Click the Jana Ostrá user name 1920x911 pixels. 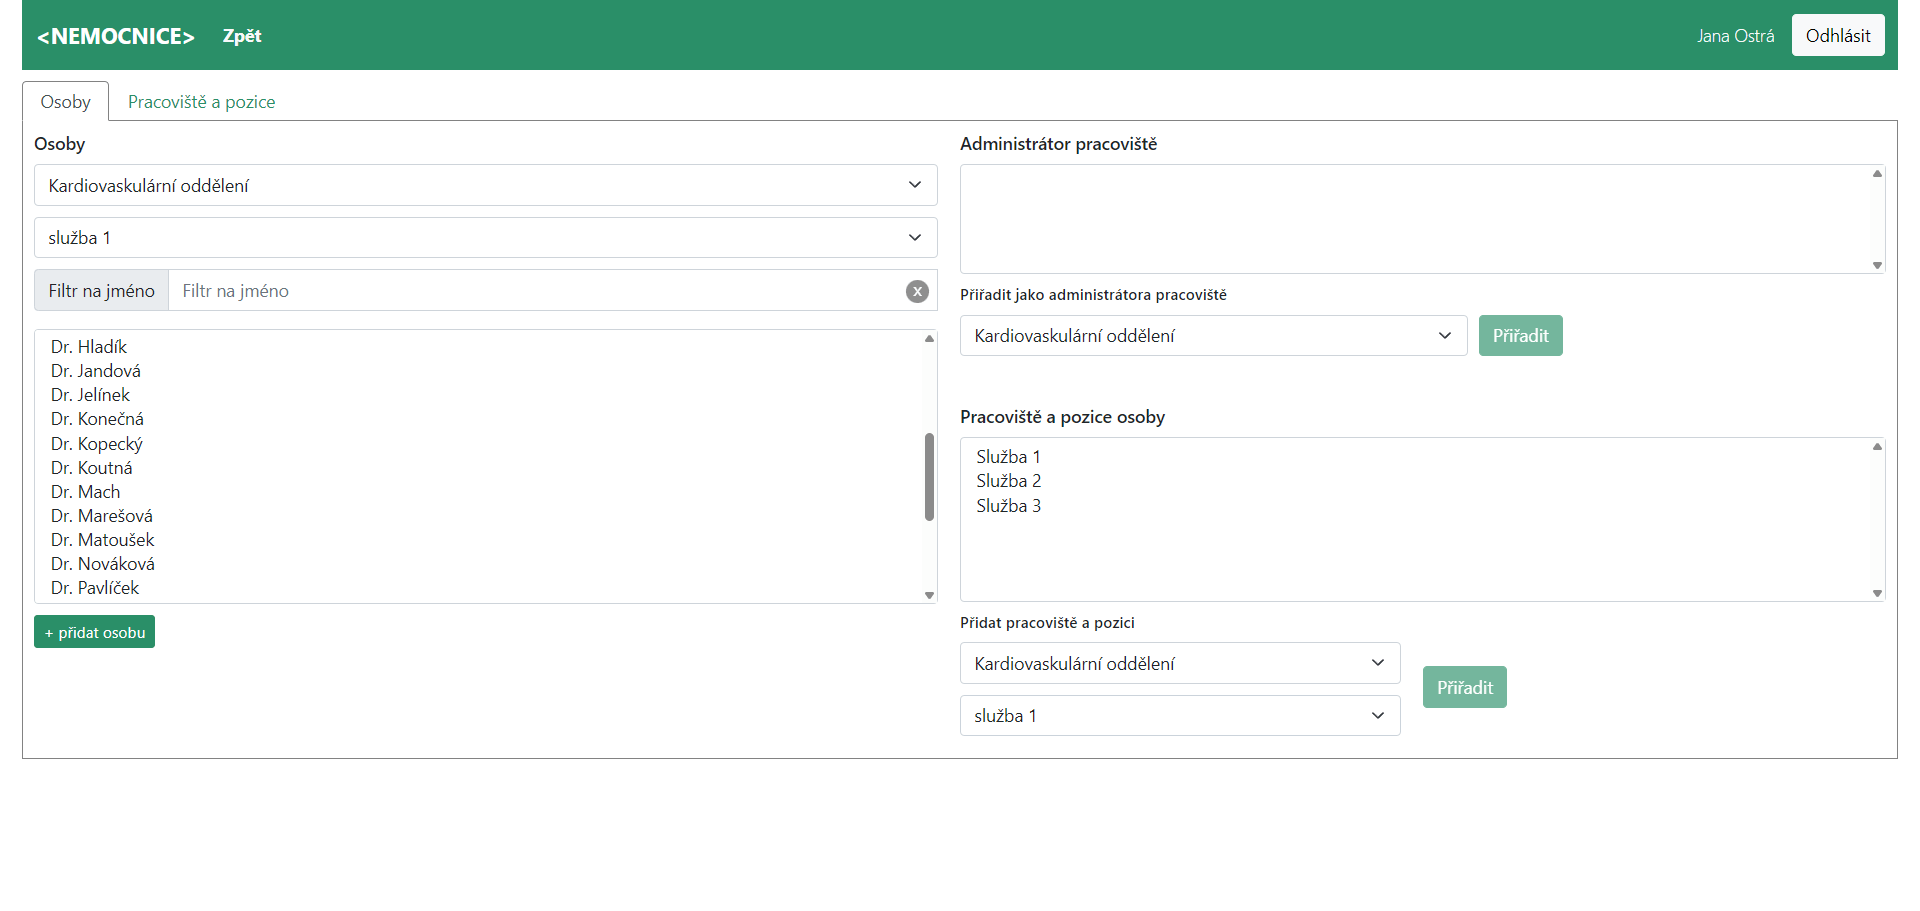pos(1735,36)
